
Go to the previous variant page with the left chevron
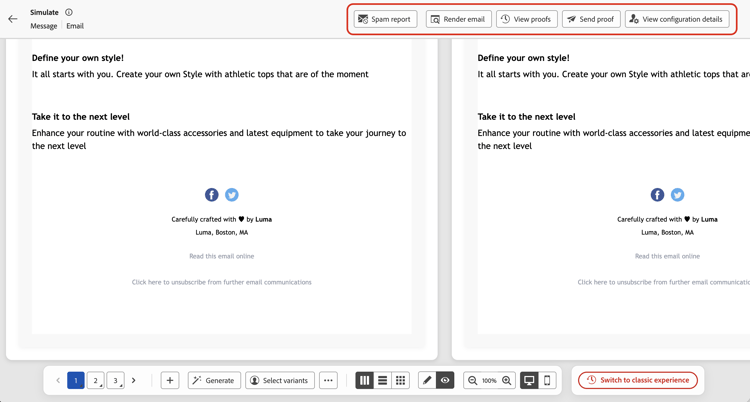click(58, 380)
